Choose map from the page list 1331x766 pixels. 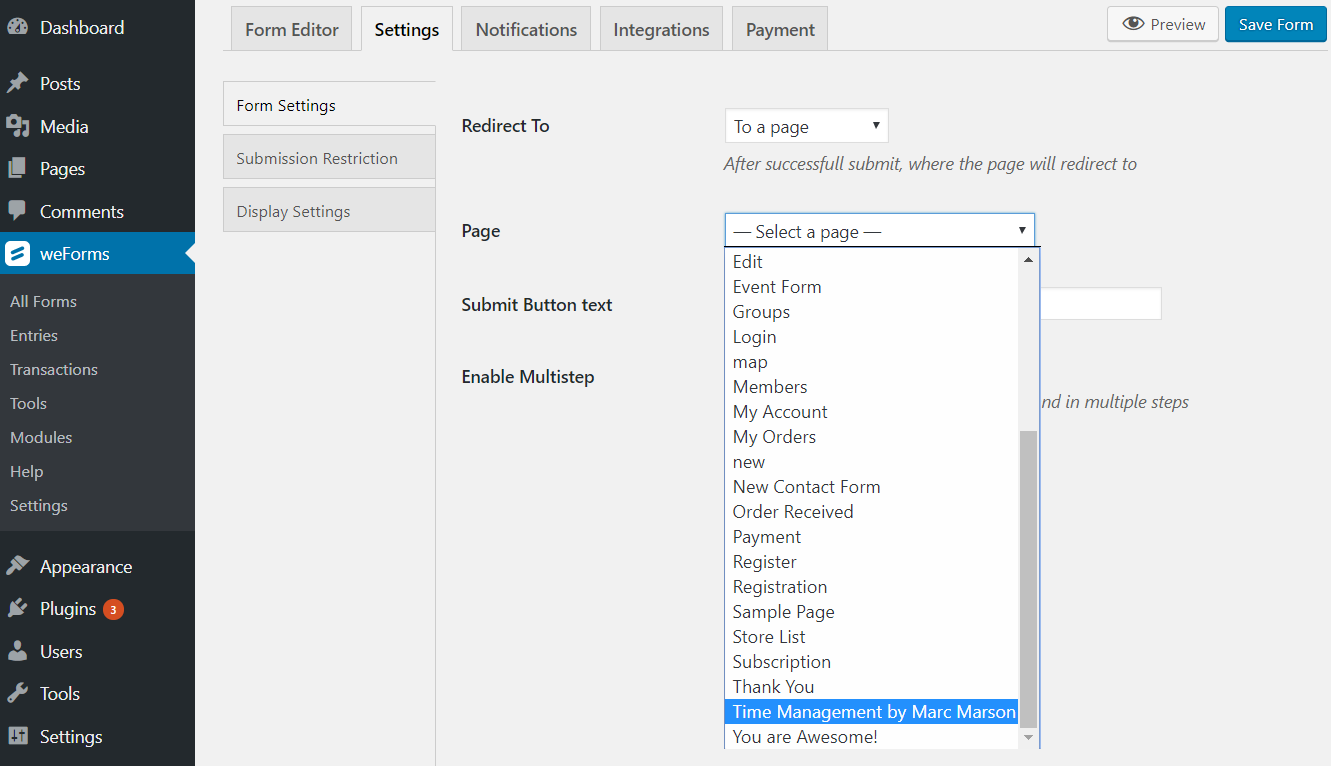click(870, 362)
